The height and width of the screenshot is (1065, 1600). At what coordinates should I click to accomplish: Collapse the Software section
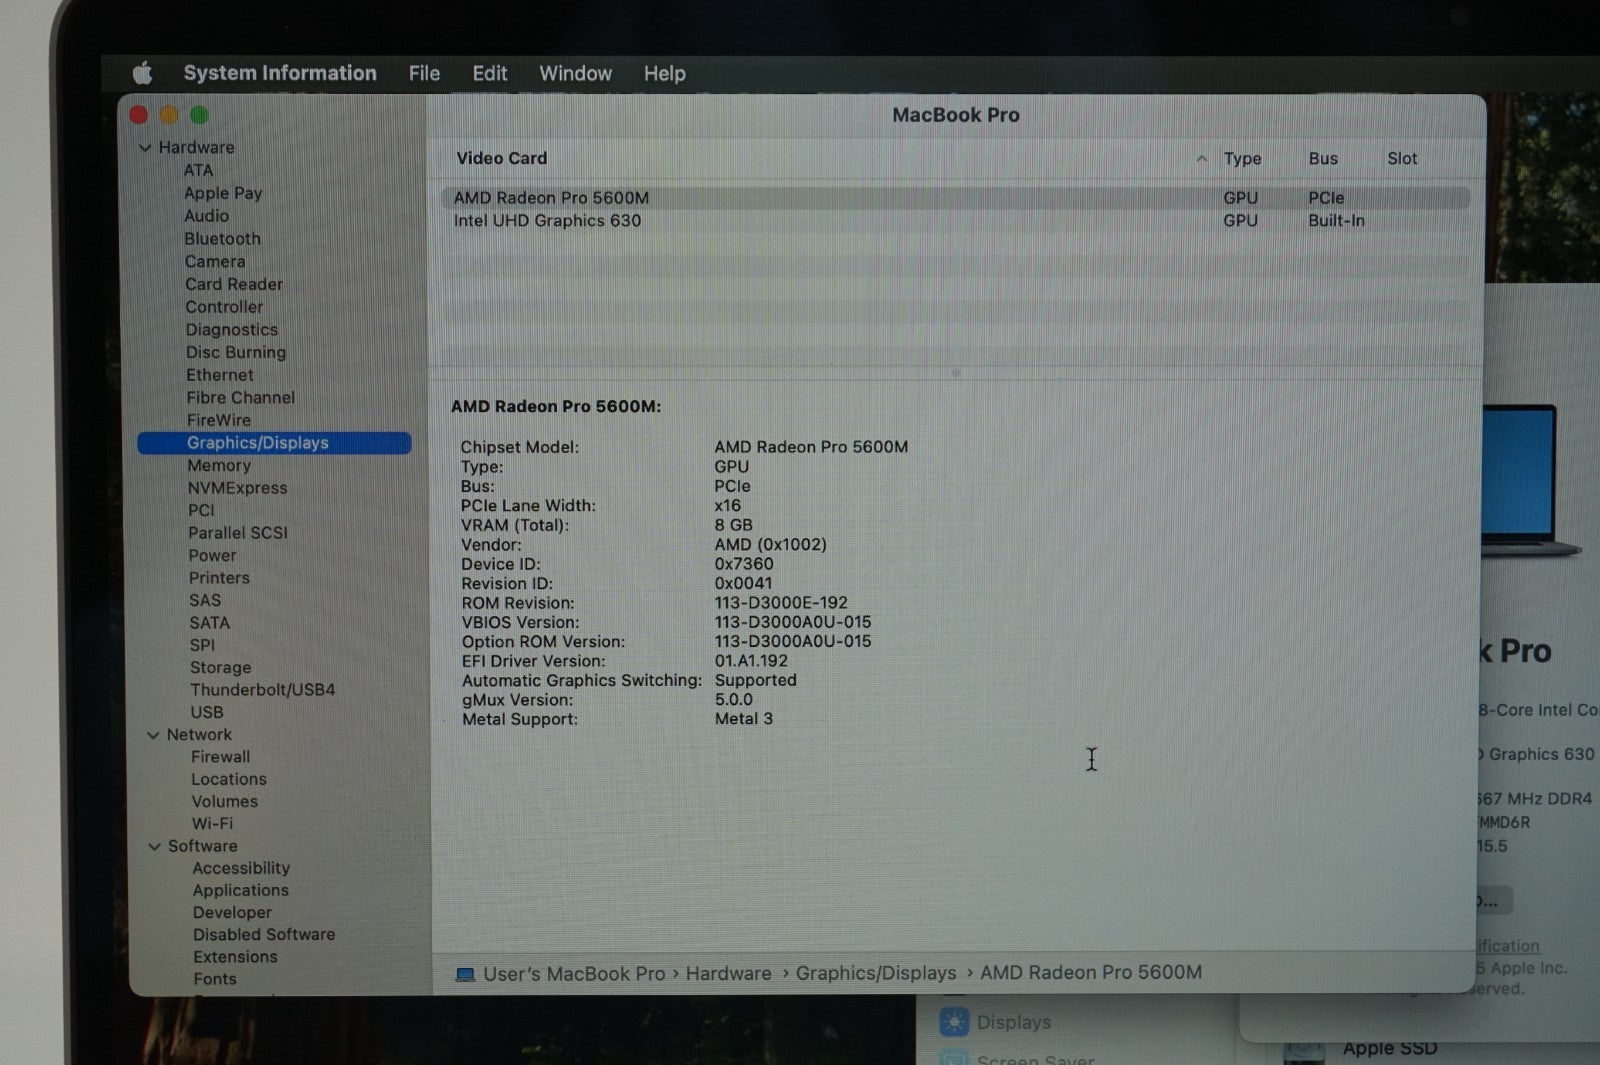(x=154, y=846)
